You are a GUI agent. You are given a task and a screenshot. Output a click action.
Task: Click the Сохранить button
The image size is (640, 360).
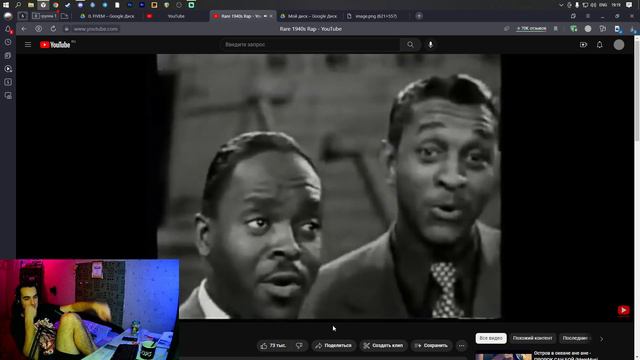point(431,345)
